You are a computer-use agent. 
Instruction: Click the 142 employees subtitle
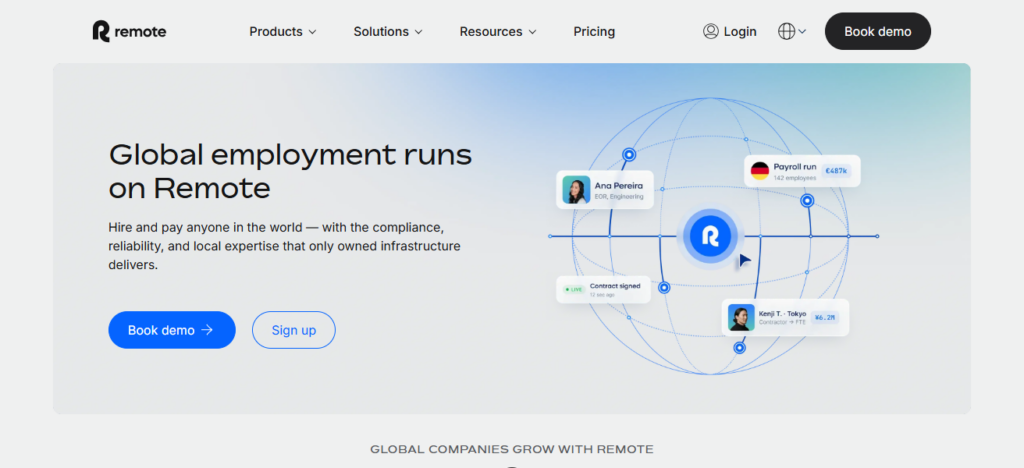coord(795,178)
